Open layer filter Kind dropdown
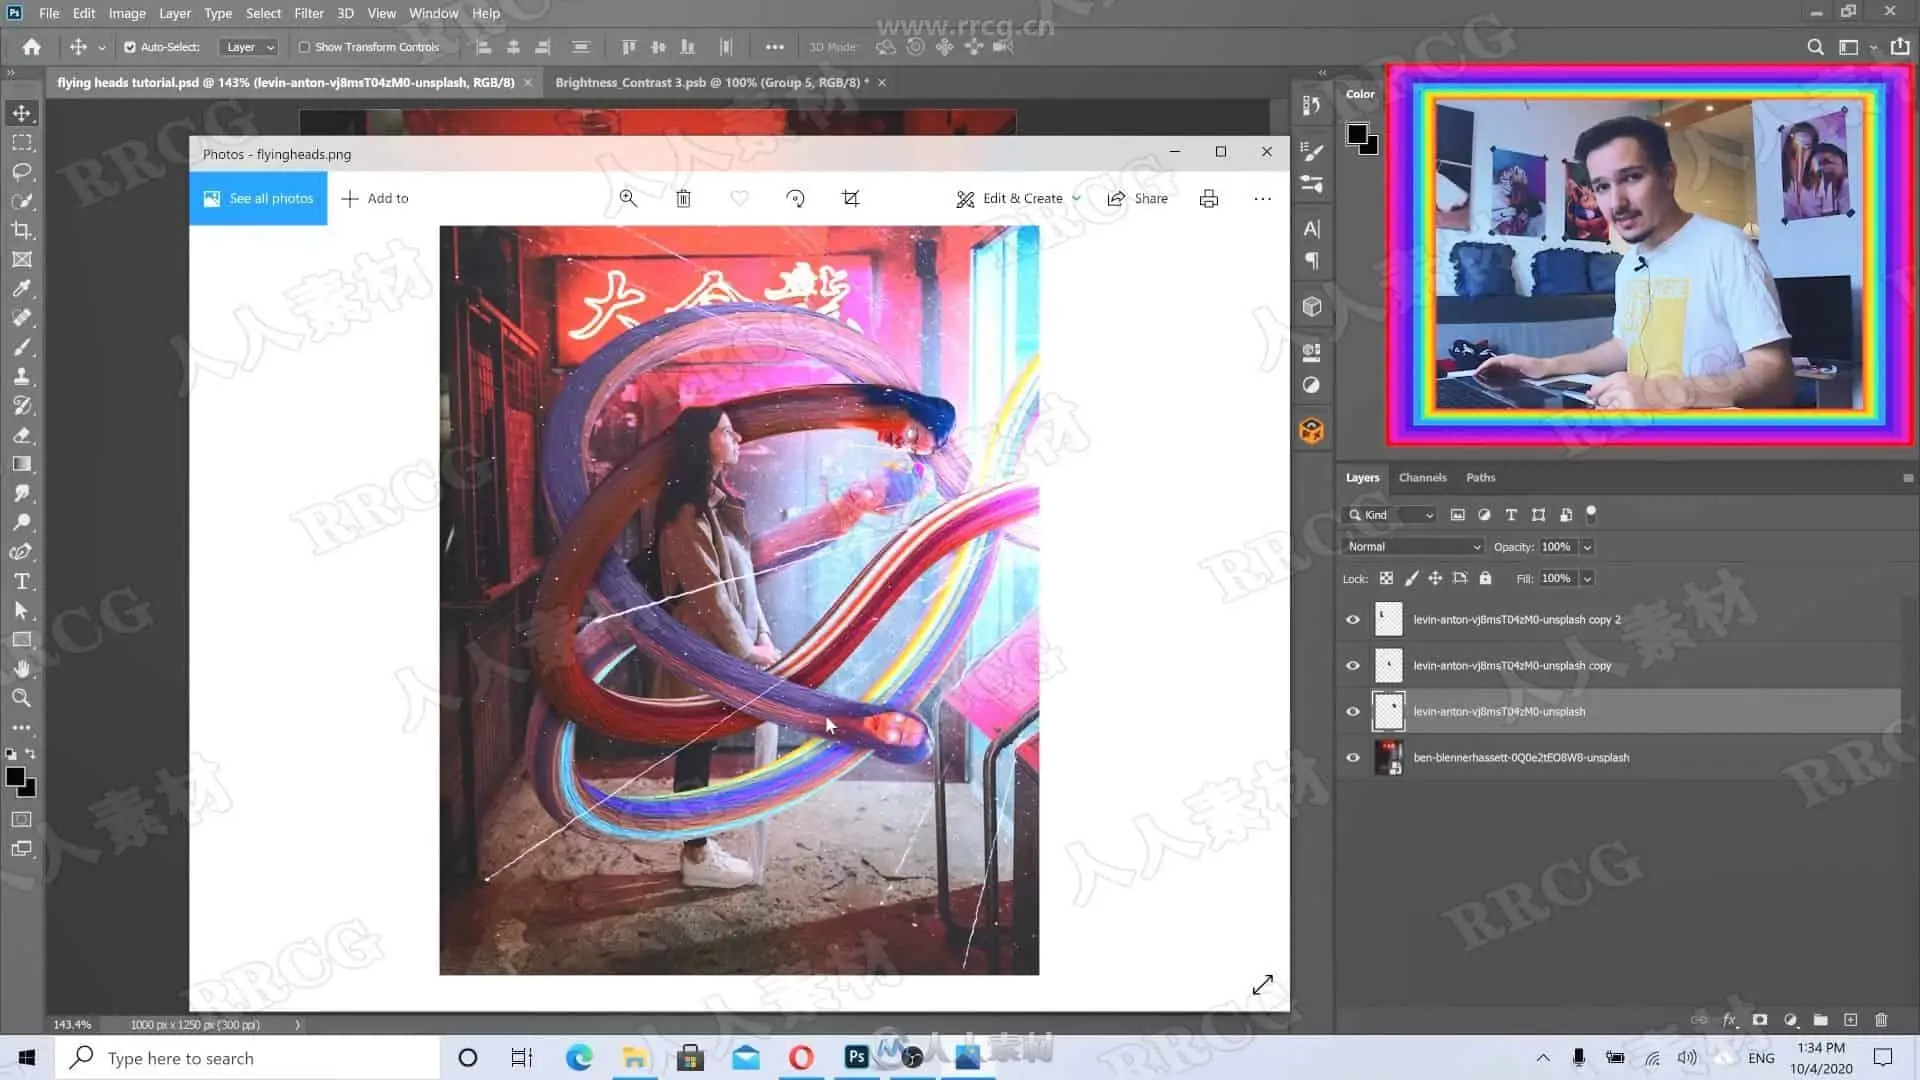This screenshot has width=1920, height=1080. [x=1391, y=515]
